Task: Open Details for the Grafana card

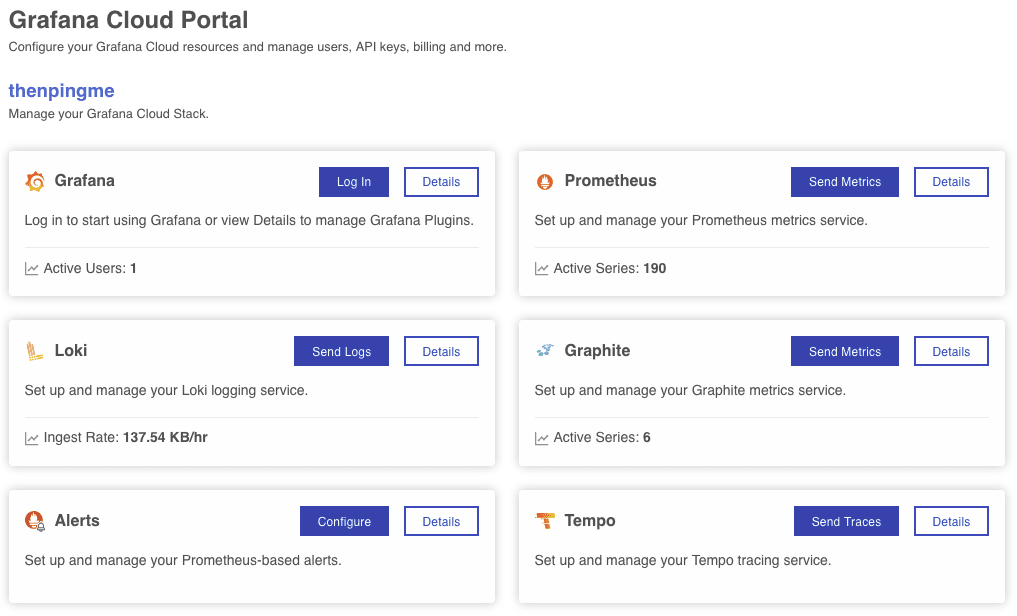Action: [x=441, y=182]
